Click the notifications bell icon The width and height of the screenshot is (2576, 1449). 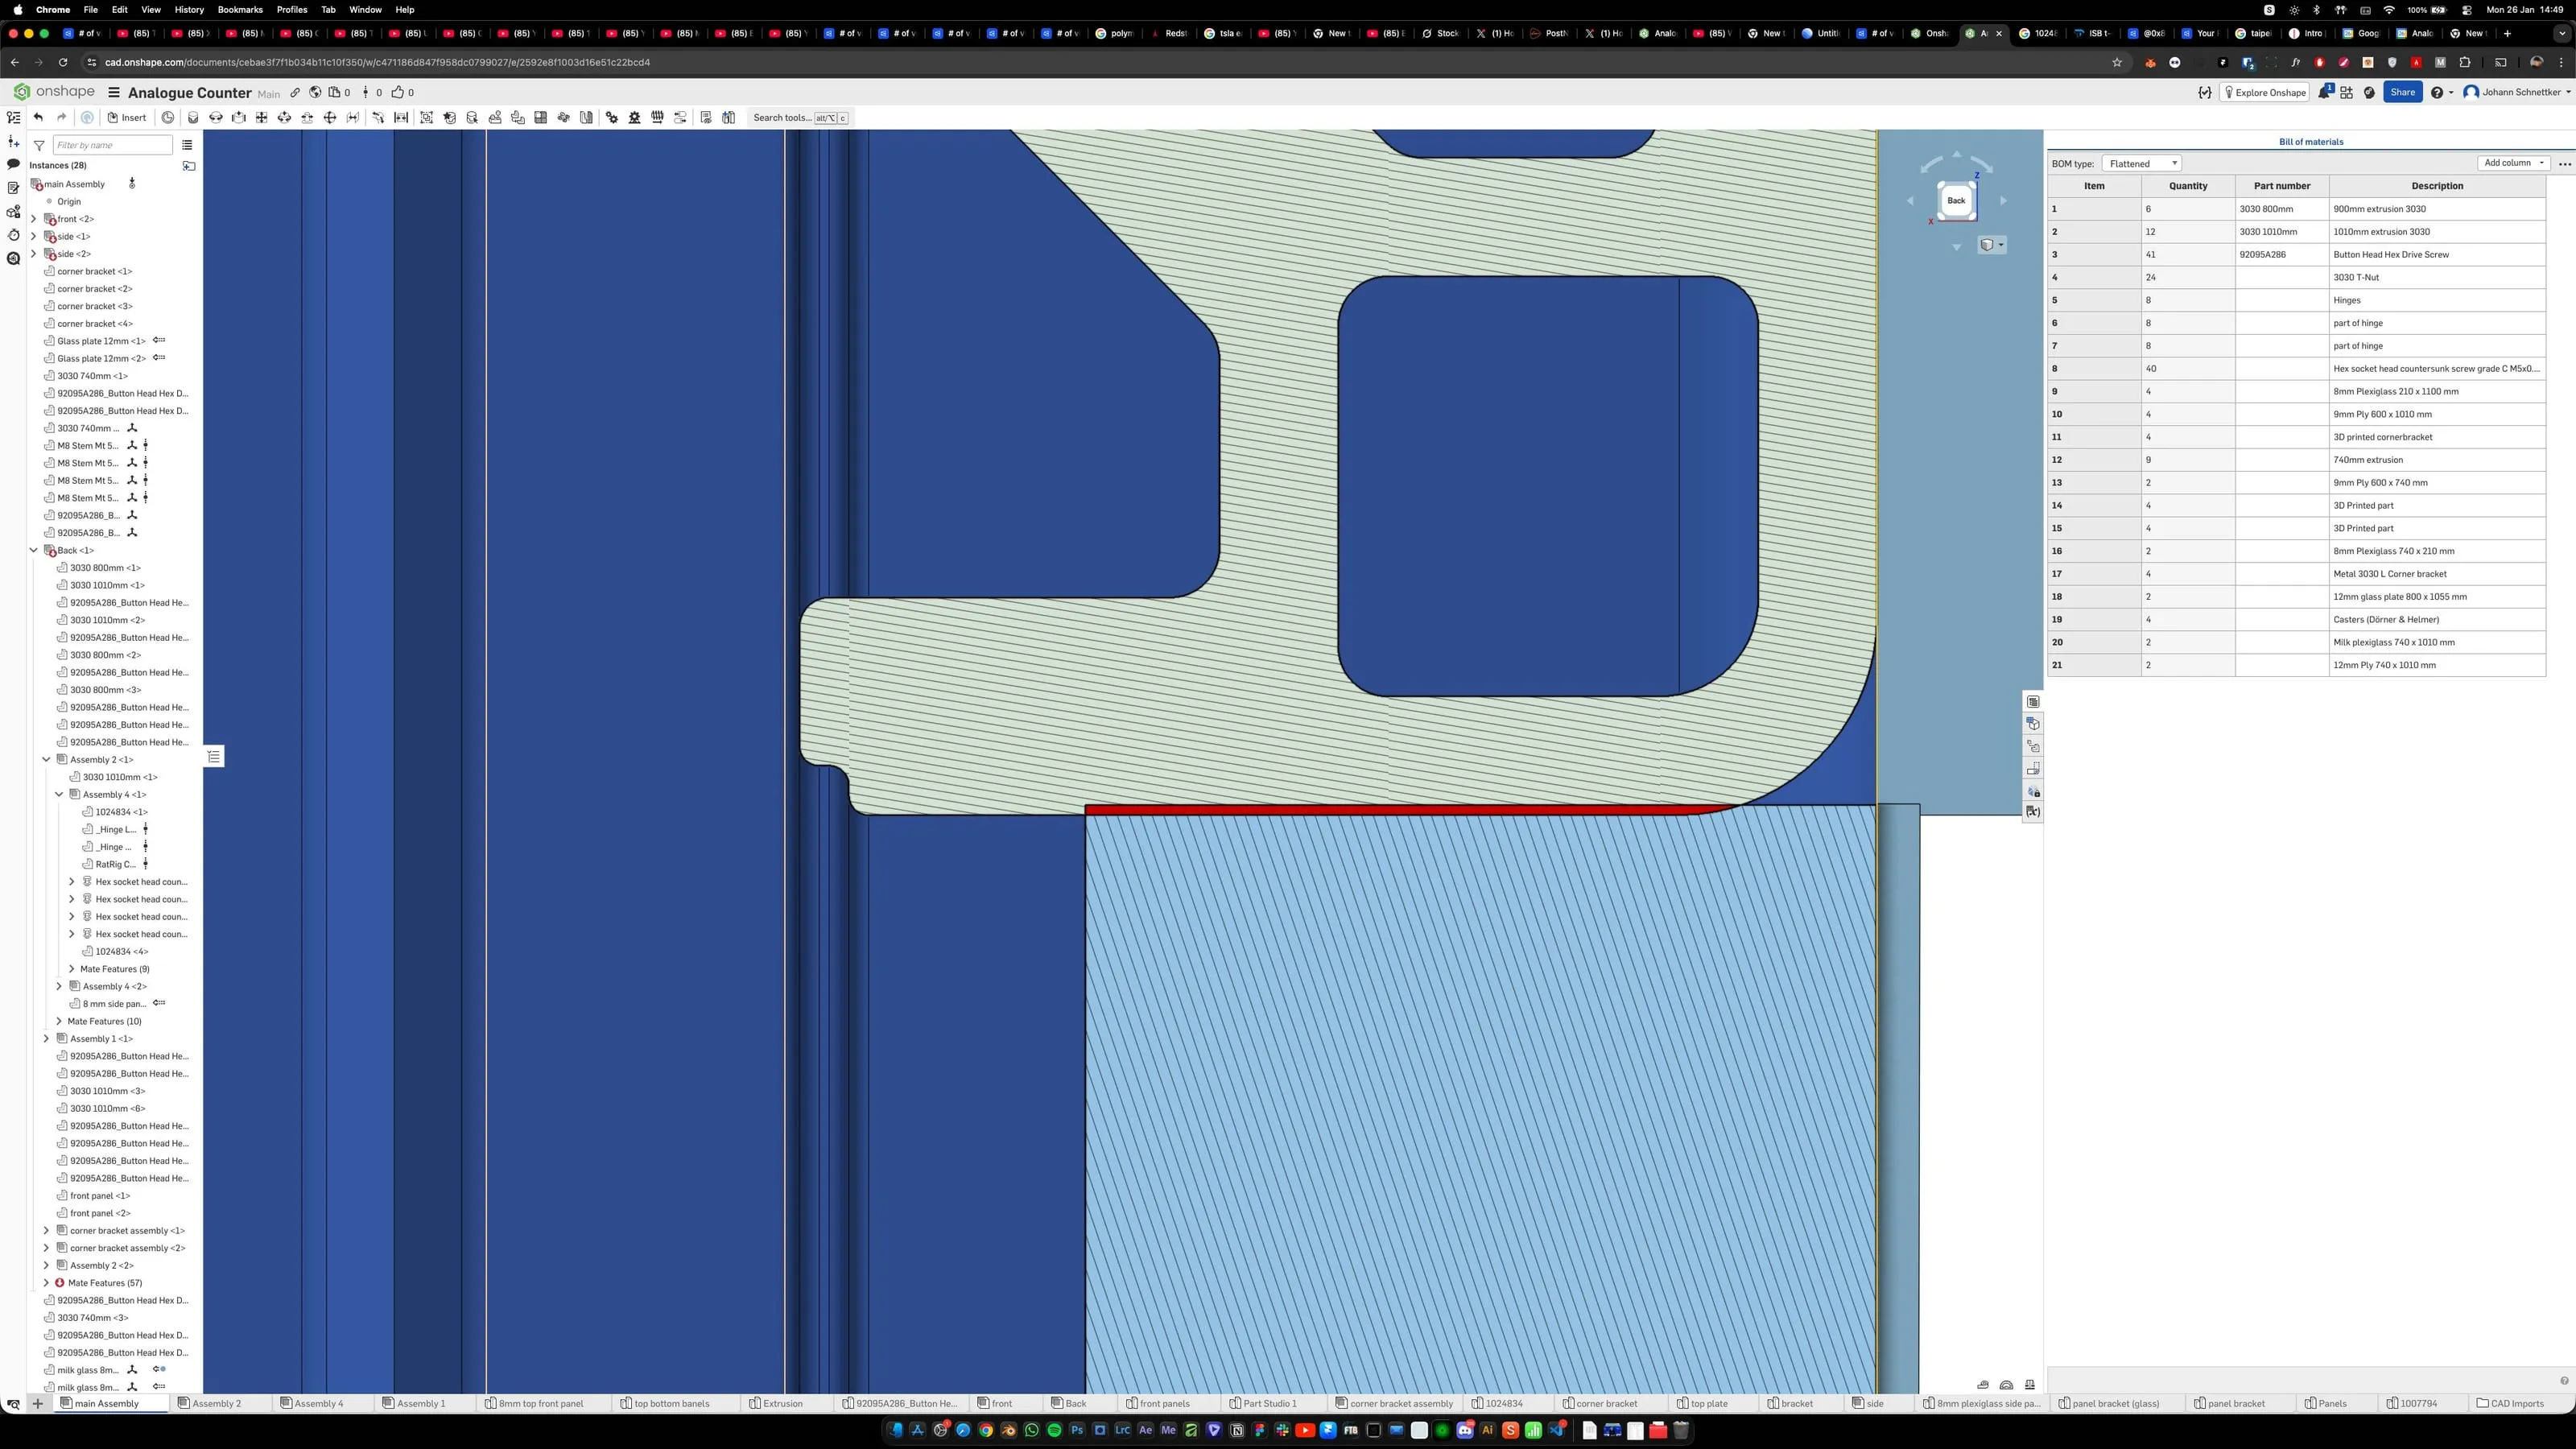[2324, 92]
